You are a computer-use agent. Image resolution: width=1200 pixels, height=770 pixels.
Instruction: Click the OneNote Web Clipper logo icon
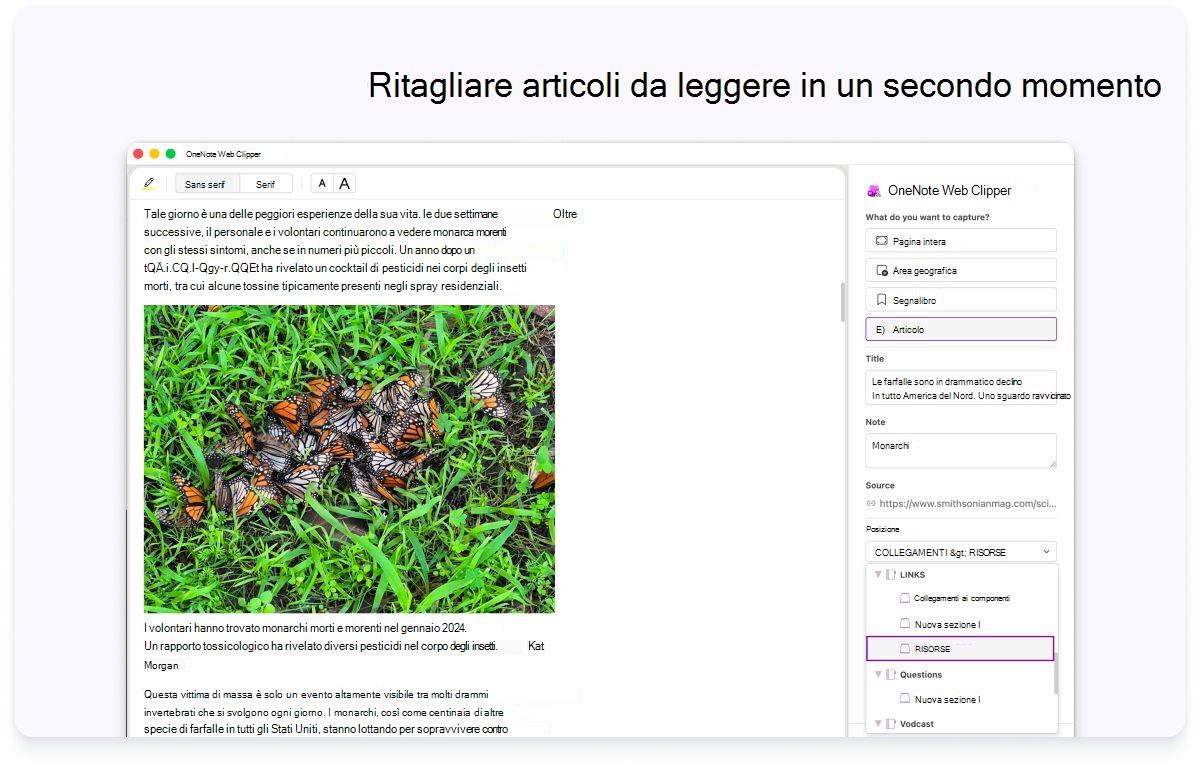tap(874, 190)
